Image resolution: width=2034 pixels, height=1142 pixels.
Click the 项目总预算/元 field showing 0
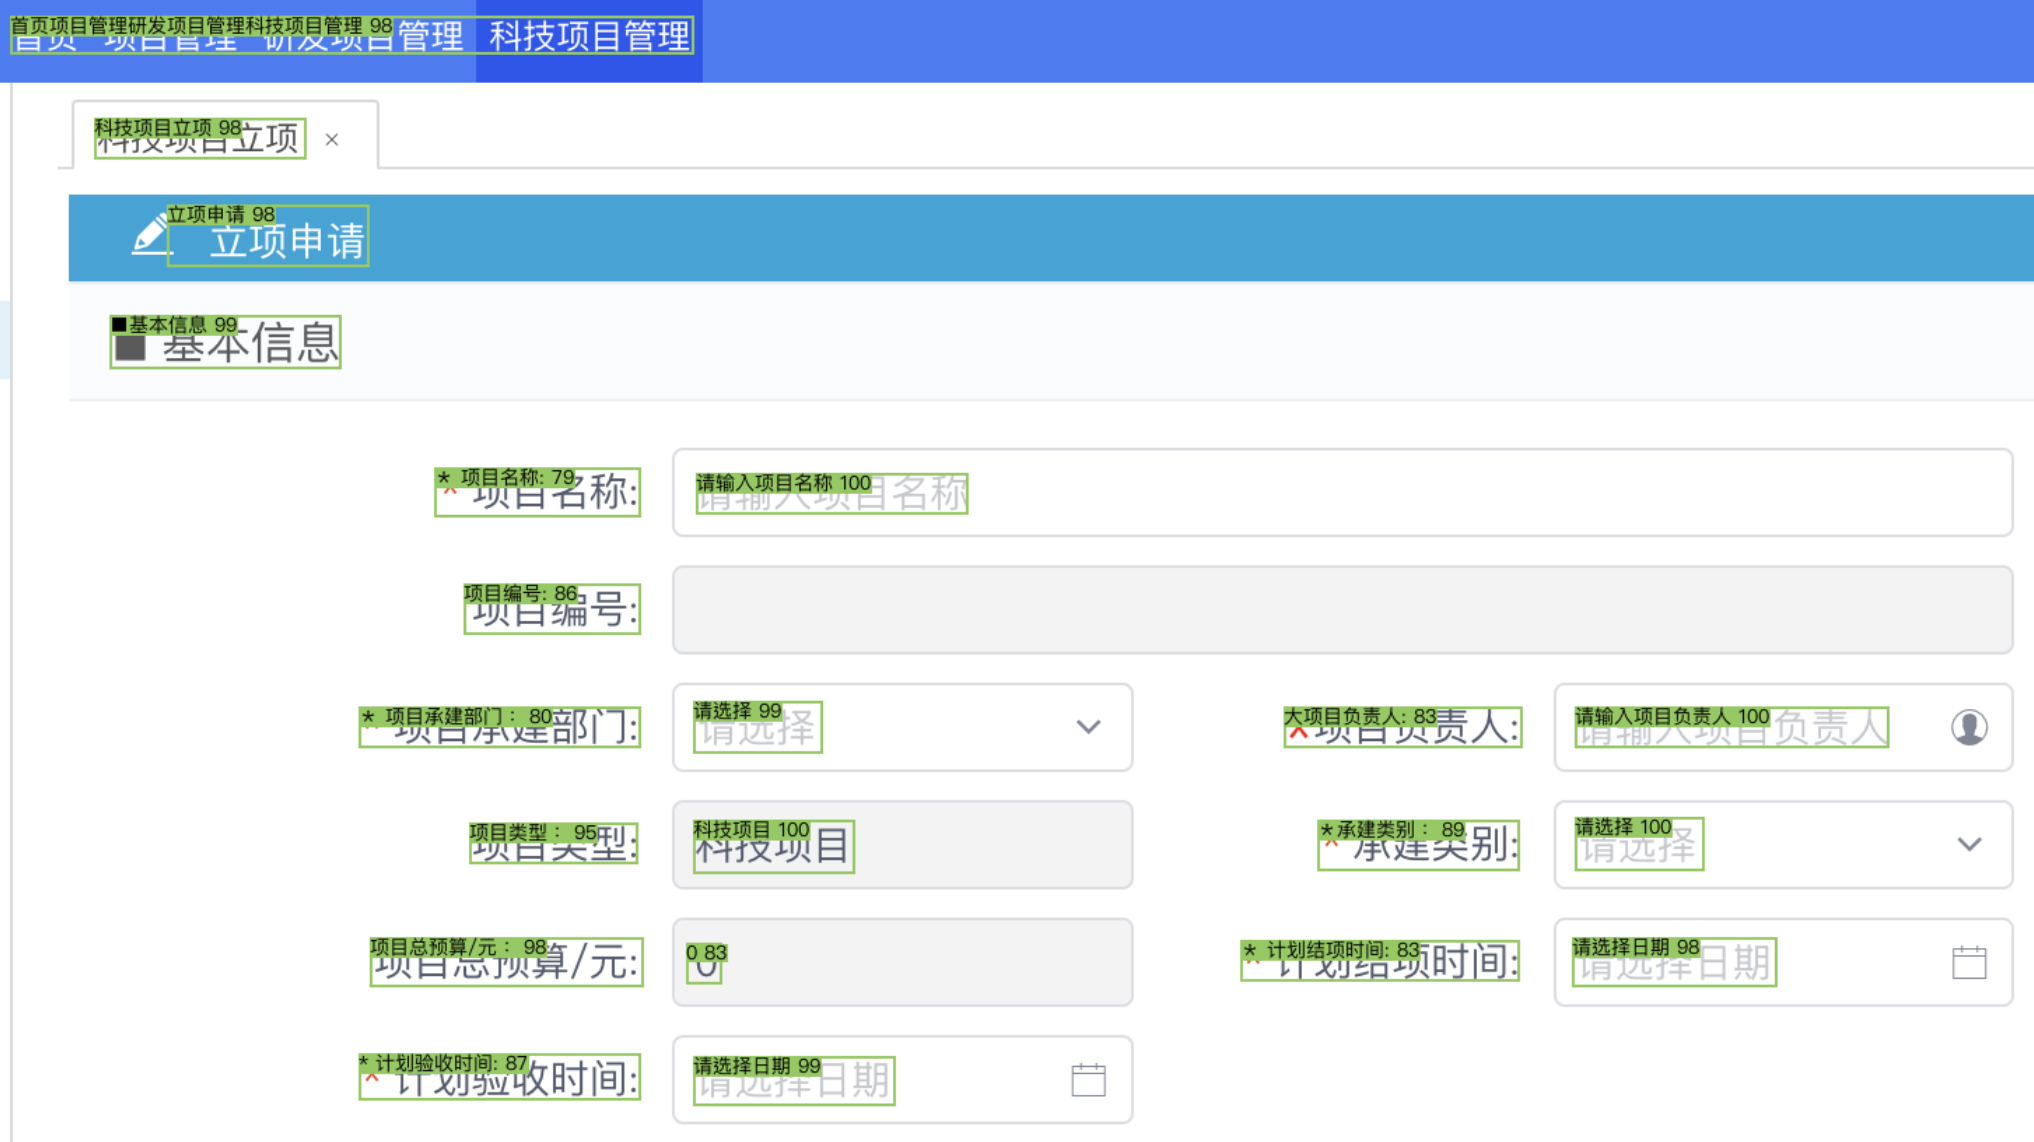coord(900,962)
